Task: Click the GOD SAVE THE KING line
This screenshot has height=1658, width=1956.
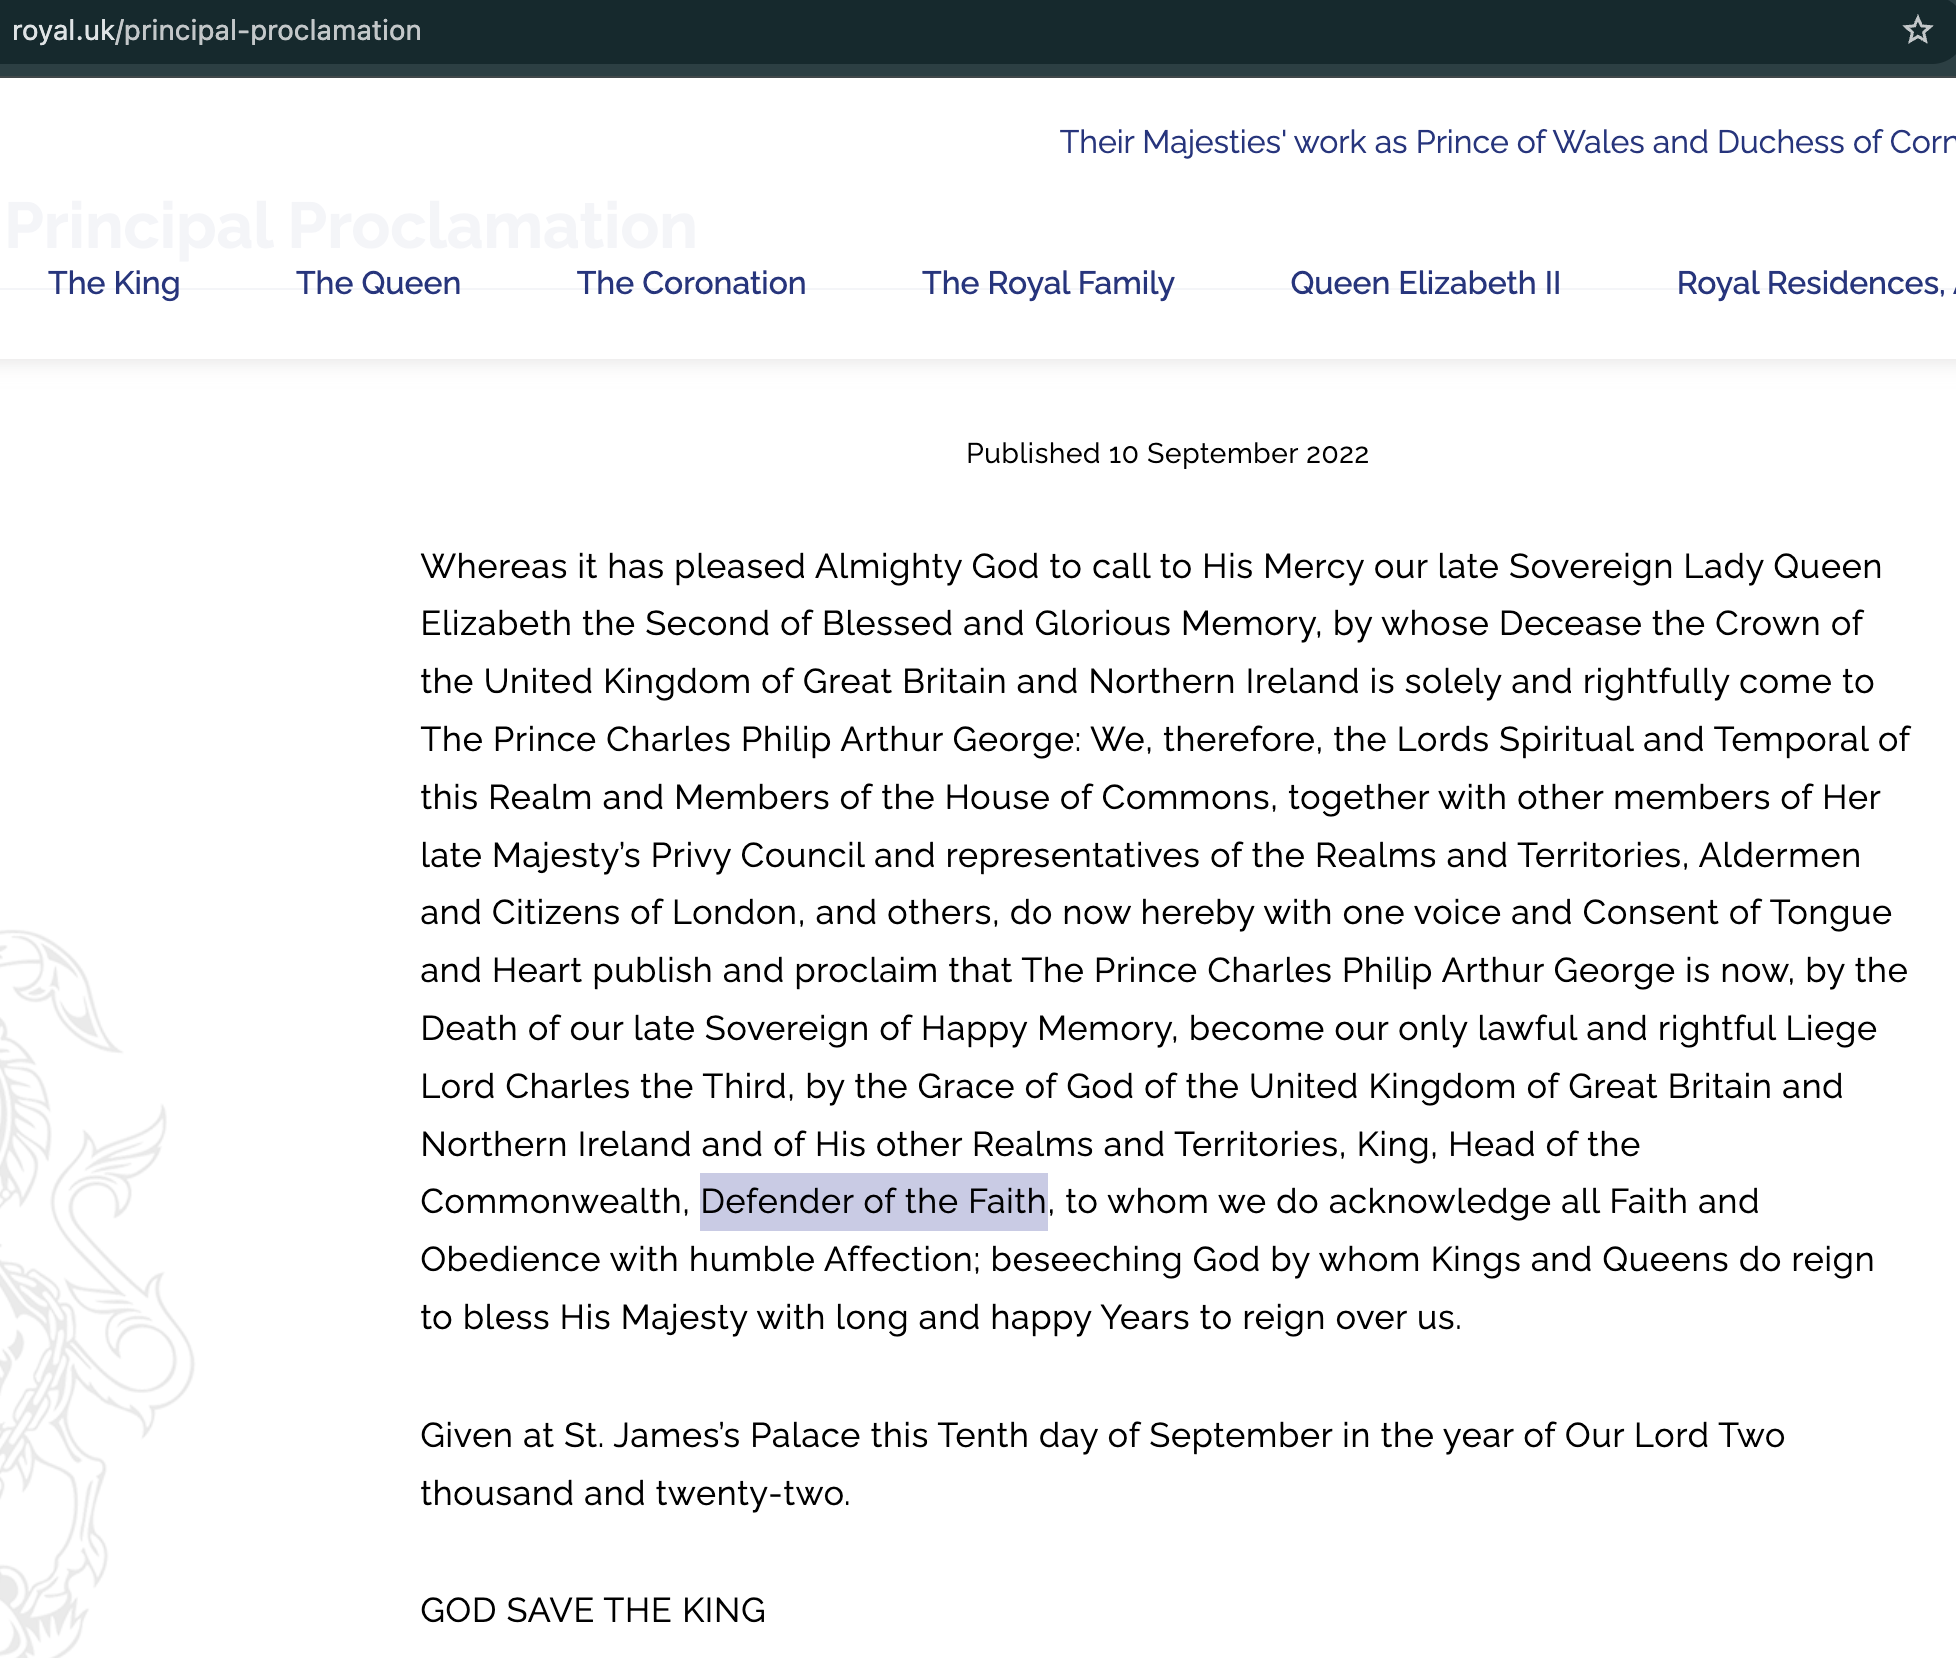Action: tap(592, 1610)
